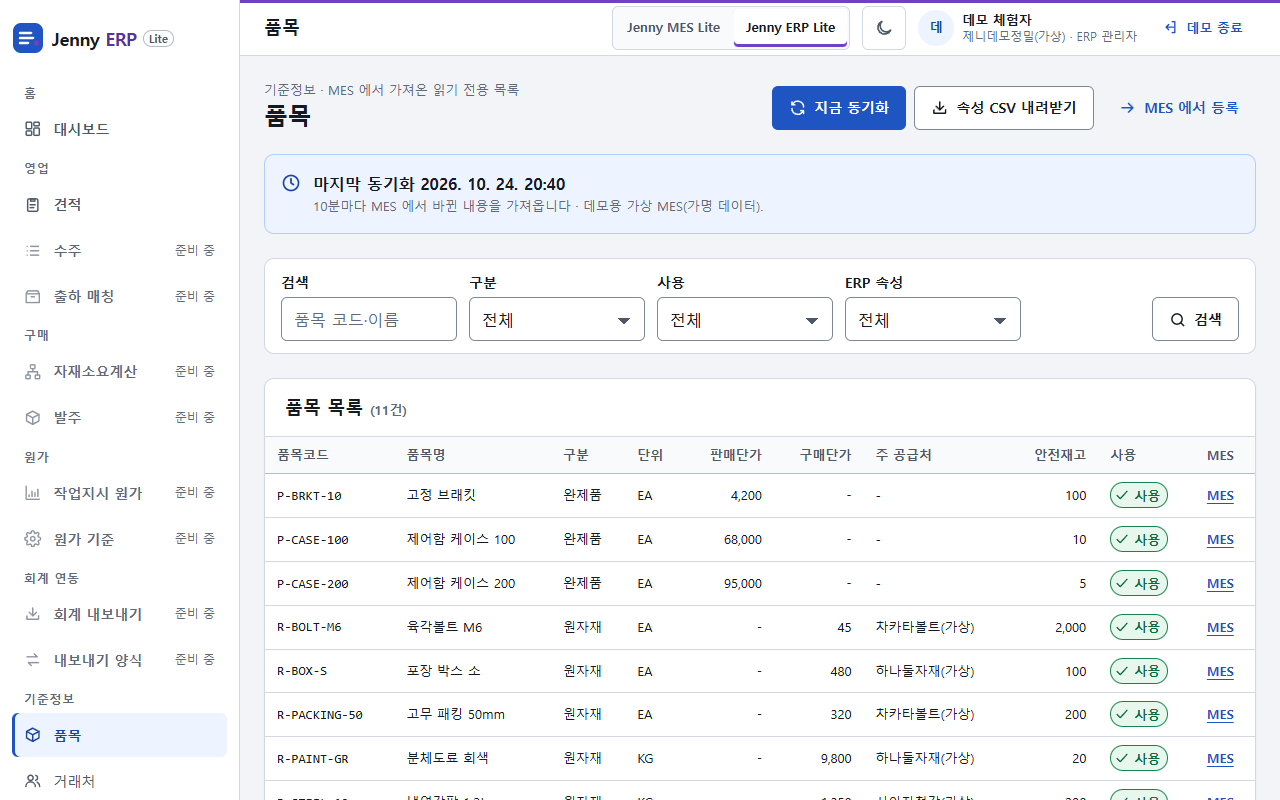This screenshot has width=1280, height=800.
Task: Download attributes with 속성 CSV 내려받기
Action: pyautogui.click(x=1004, y=108)
